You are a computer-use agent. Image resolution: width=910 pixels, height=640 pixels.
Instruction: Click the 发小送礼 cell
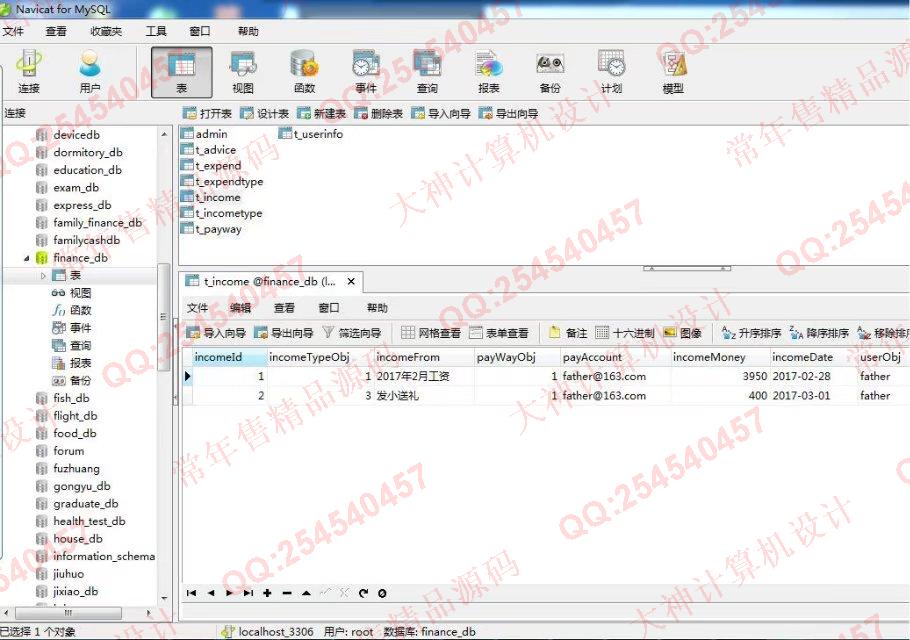click(x=424, y=396)
